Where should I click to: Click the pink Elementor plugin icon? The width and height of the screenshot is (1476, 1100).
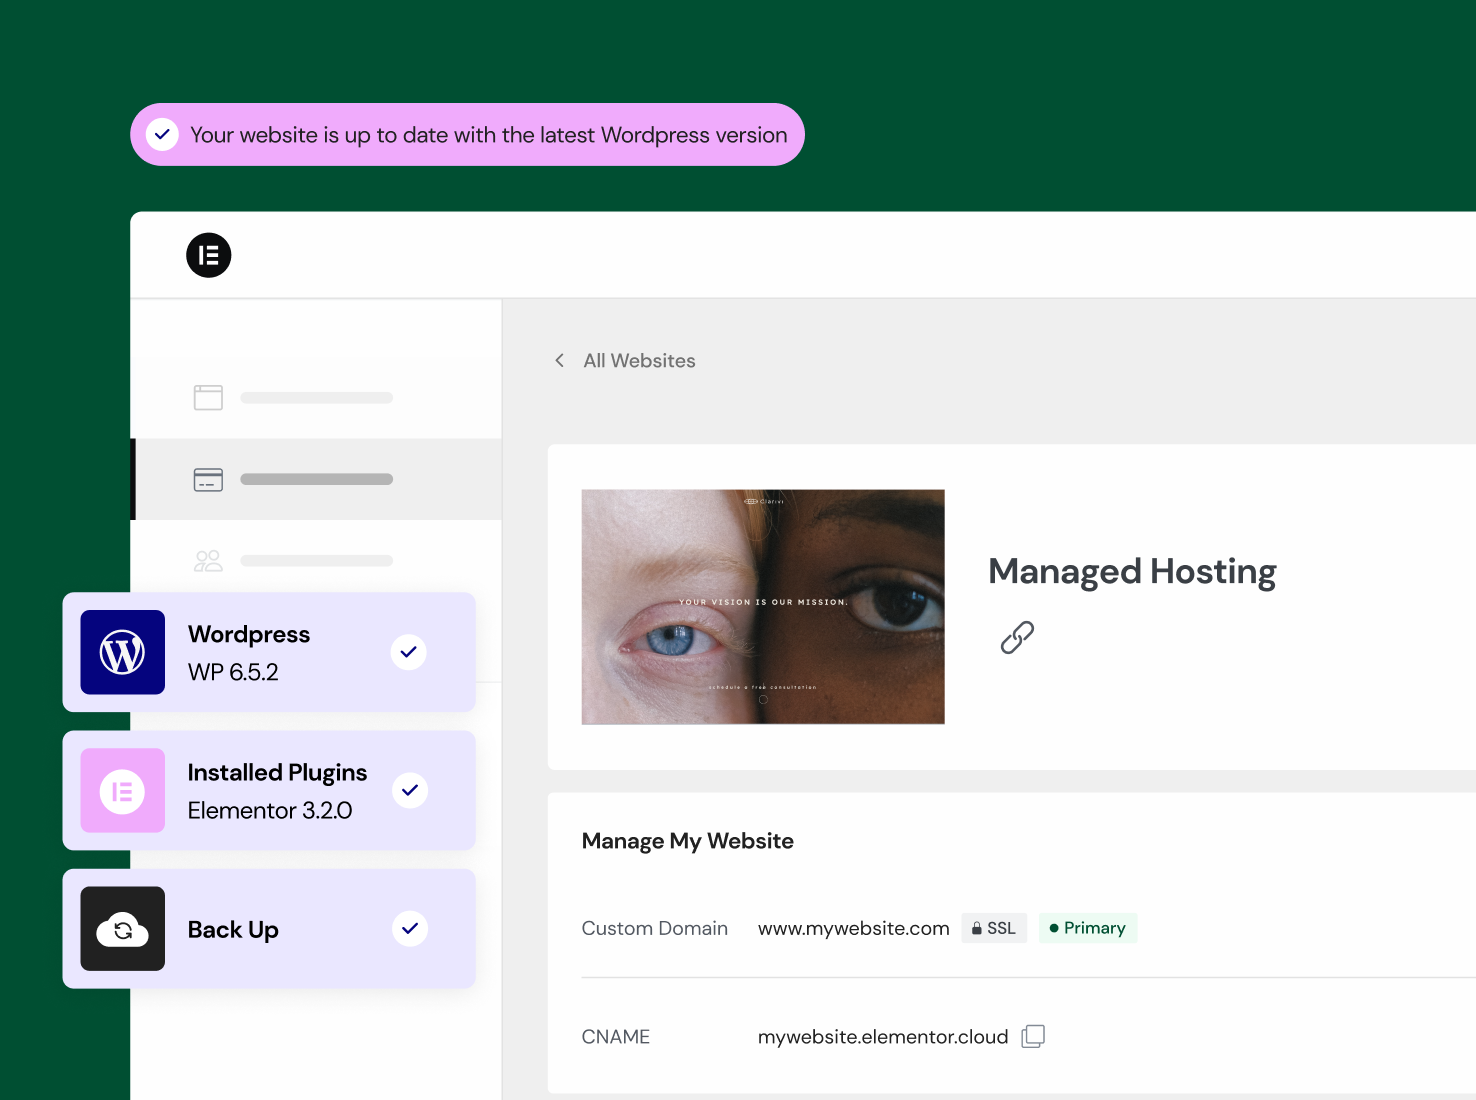click(122, 791)
